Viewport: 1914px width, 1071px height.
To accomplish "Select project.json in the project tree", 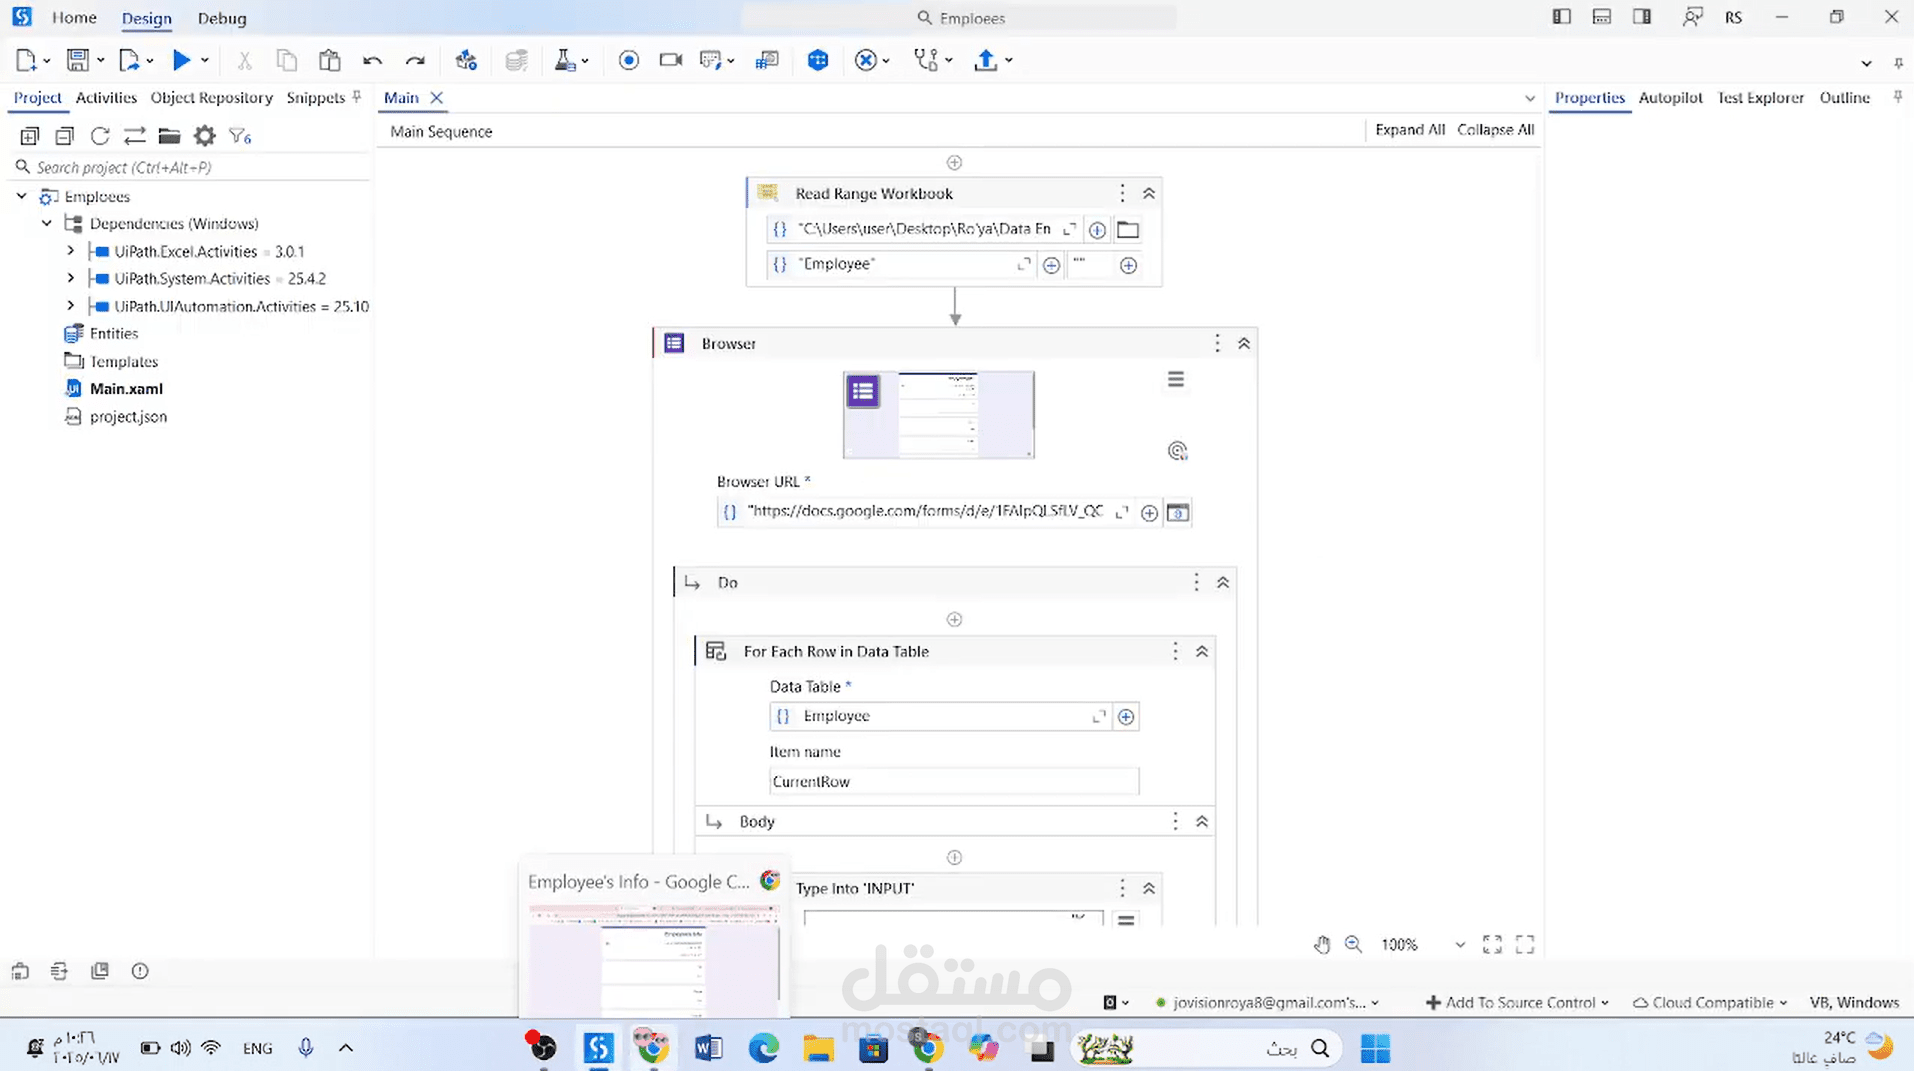I will 128,417.
